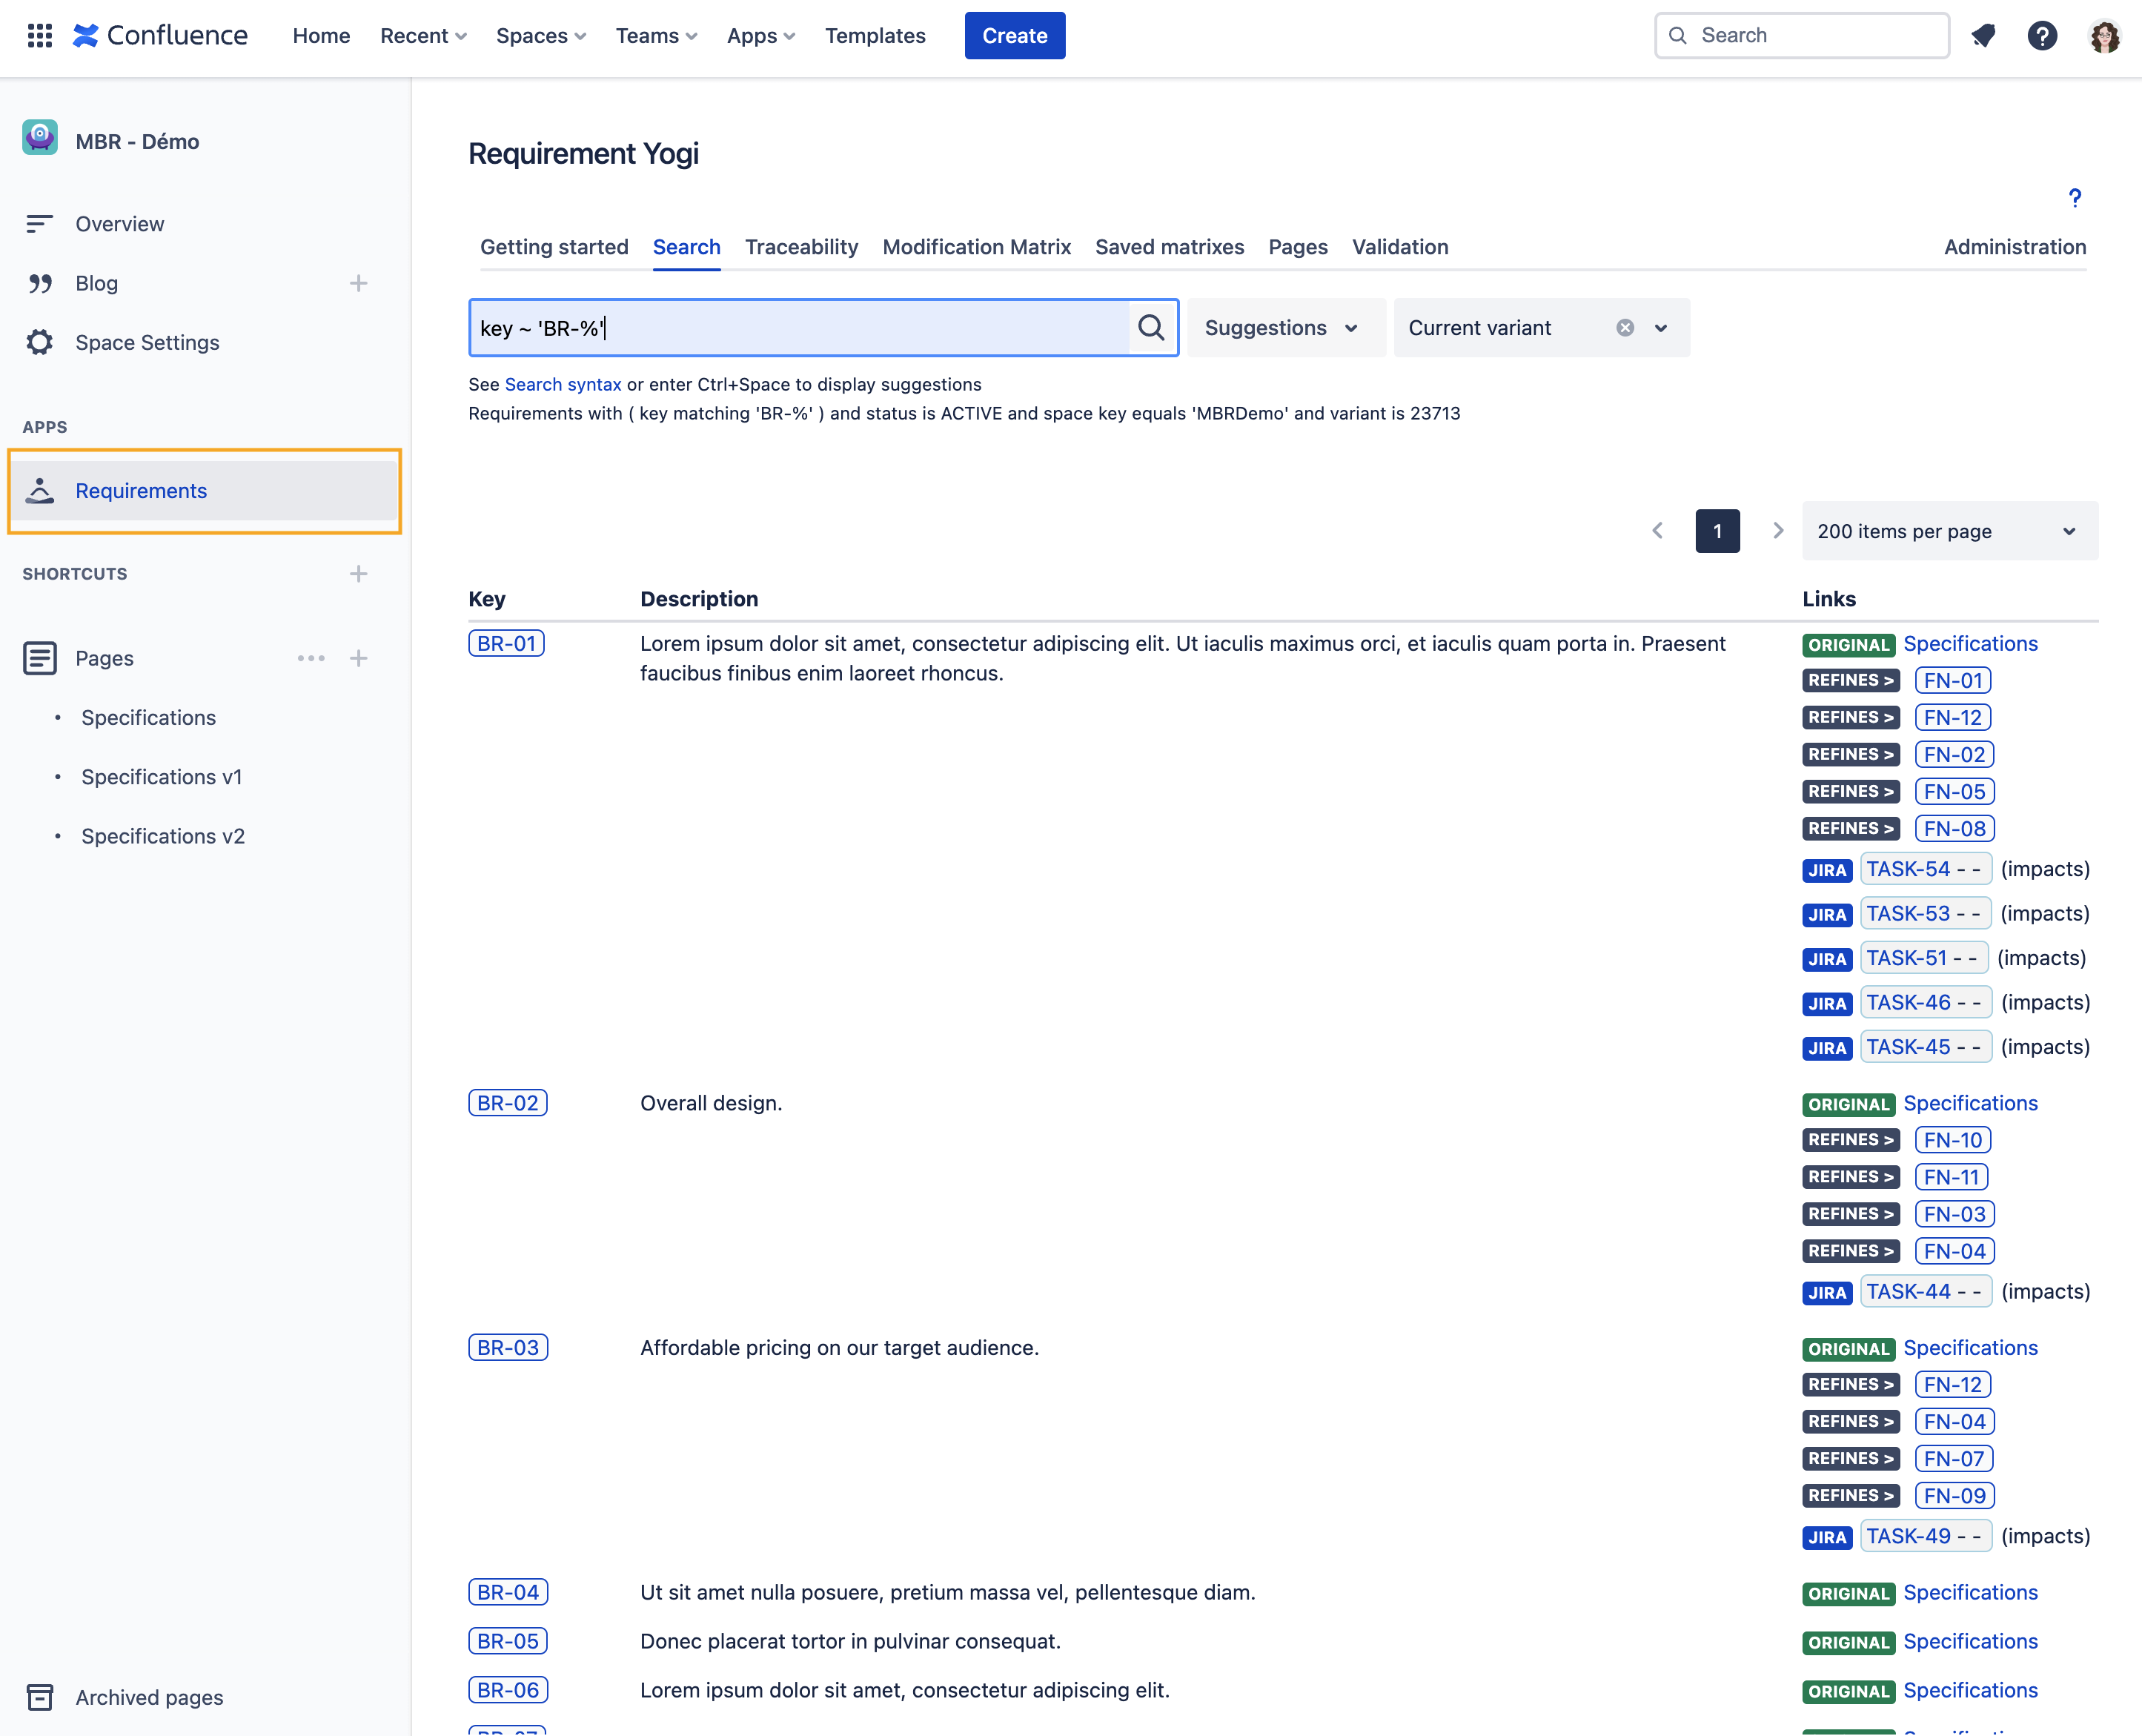Click your profile avatar
This screenshot has width=2142, height=1736.
pyautogui.click(x=2106, y=35)
